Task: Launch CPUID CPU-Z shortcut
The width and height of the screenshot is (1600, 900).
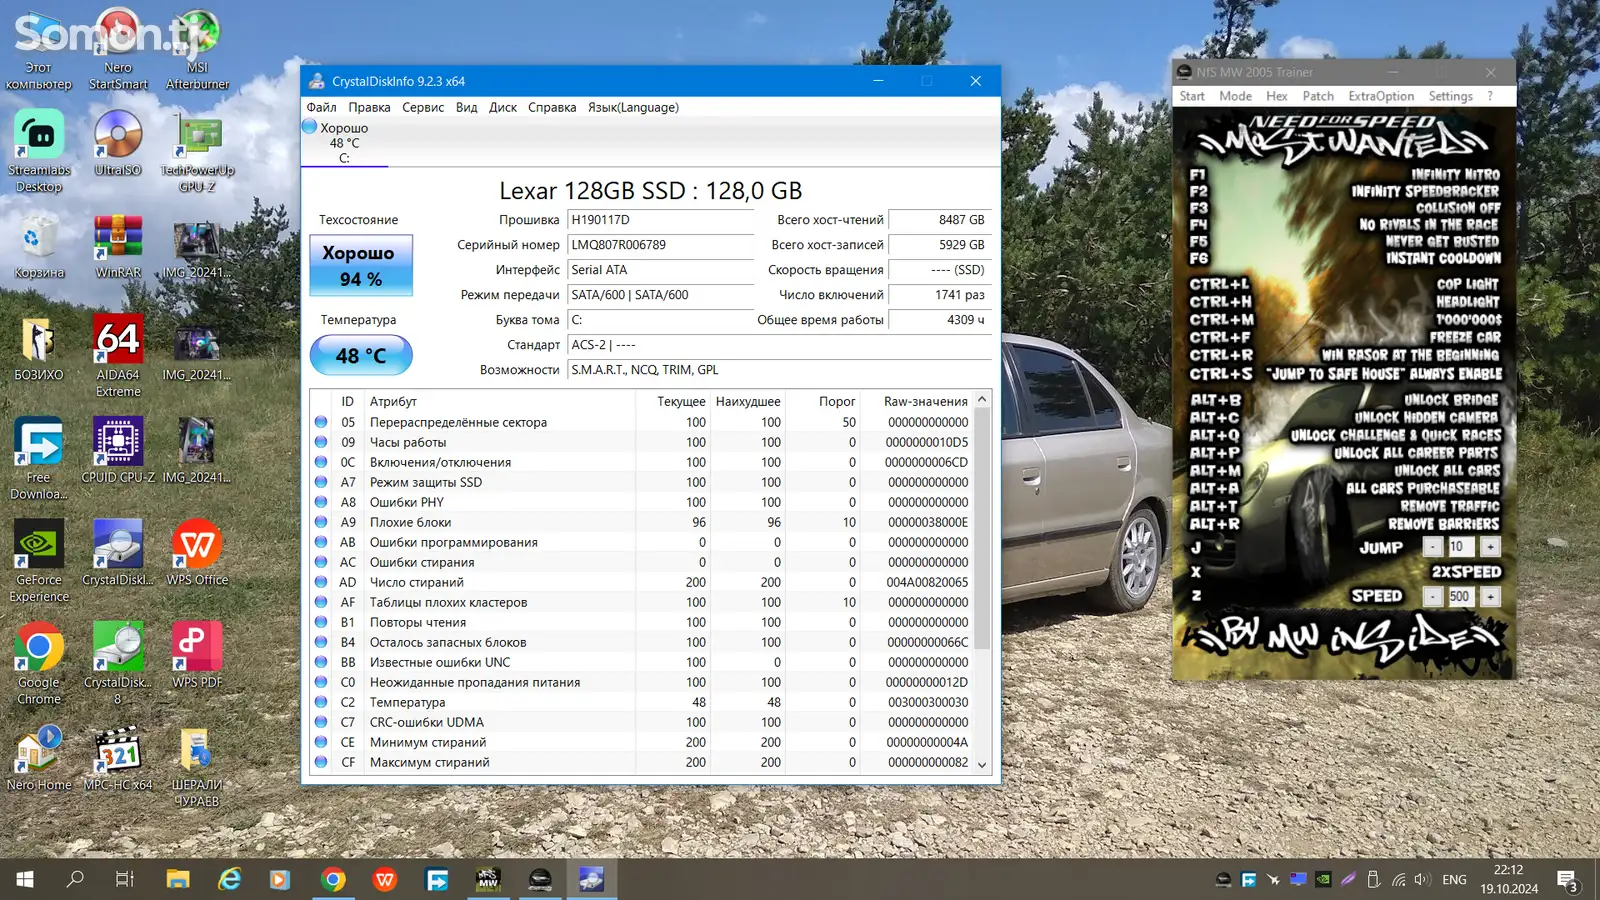Action: coord(118,450)
